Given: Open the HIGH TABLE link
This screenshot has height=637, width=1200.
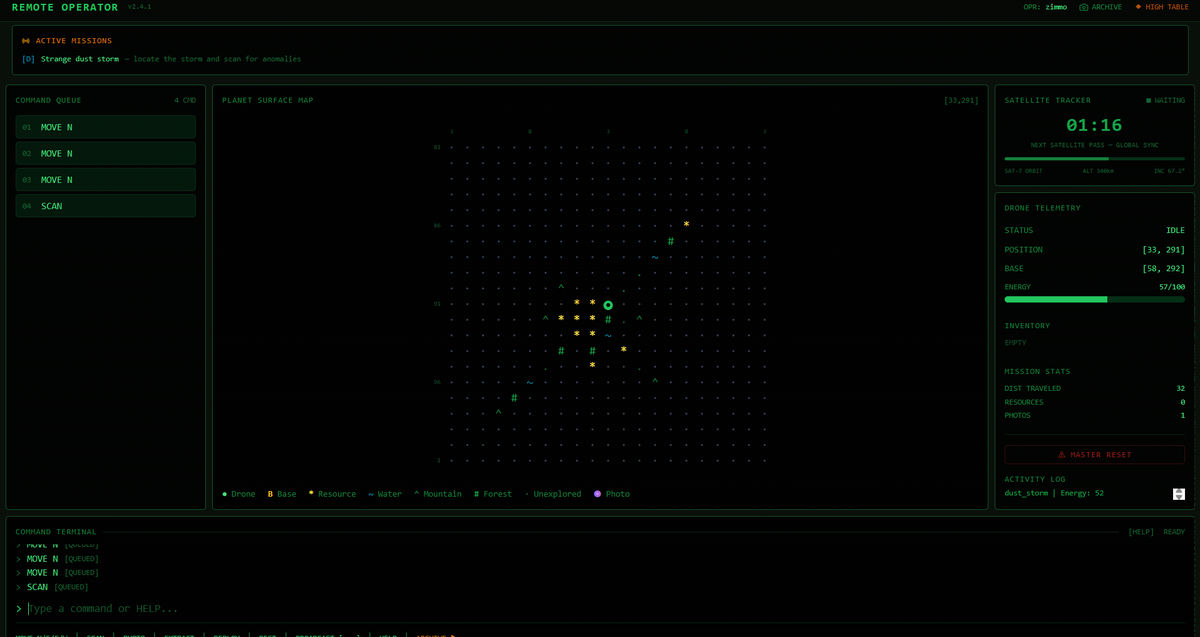Looking at the screenshot, I should point(1161,7).
